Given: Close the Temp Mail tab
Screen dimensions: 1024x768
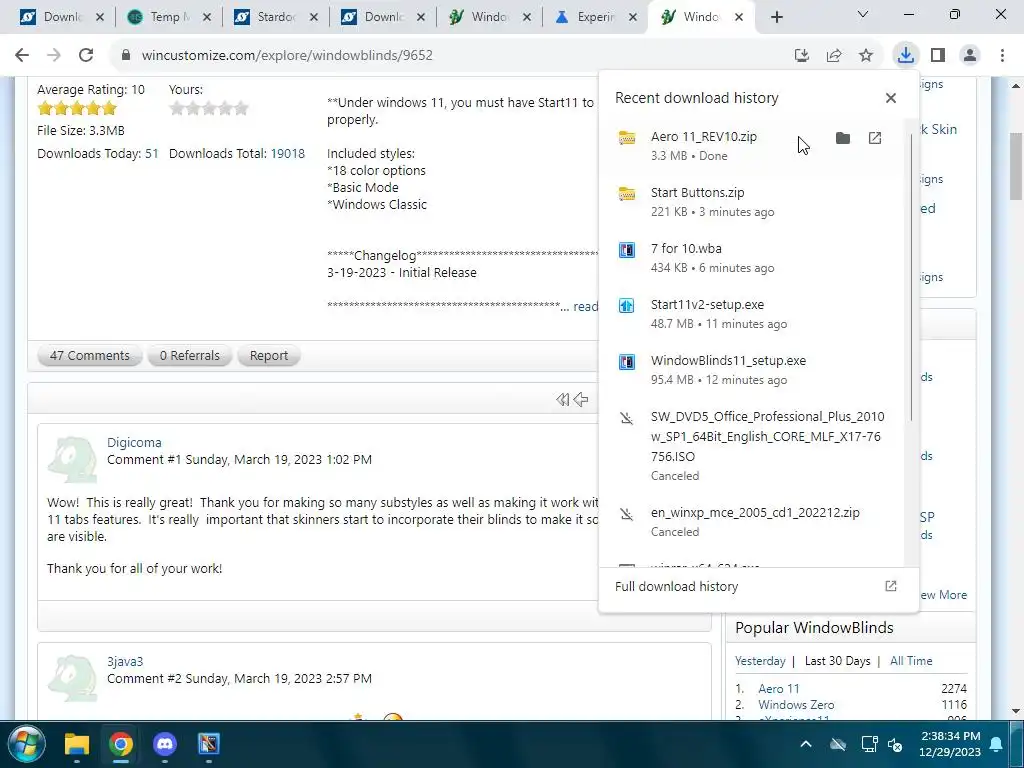Looking at the screenshot, I should click(x=206, y=17).
